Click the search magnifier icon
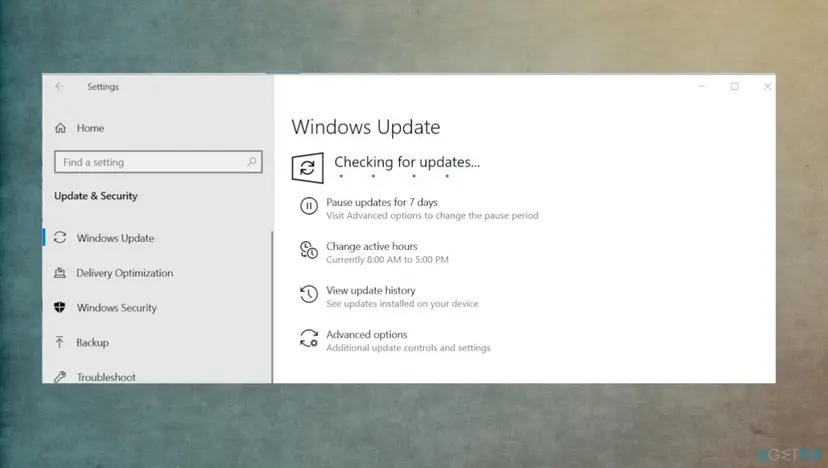Image resolution: width=828 pixels, height=468 pixels. (251, 162)
